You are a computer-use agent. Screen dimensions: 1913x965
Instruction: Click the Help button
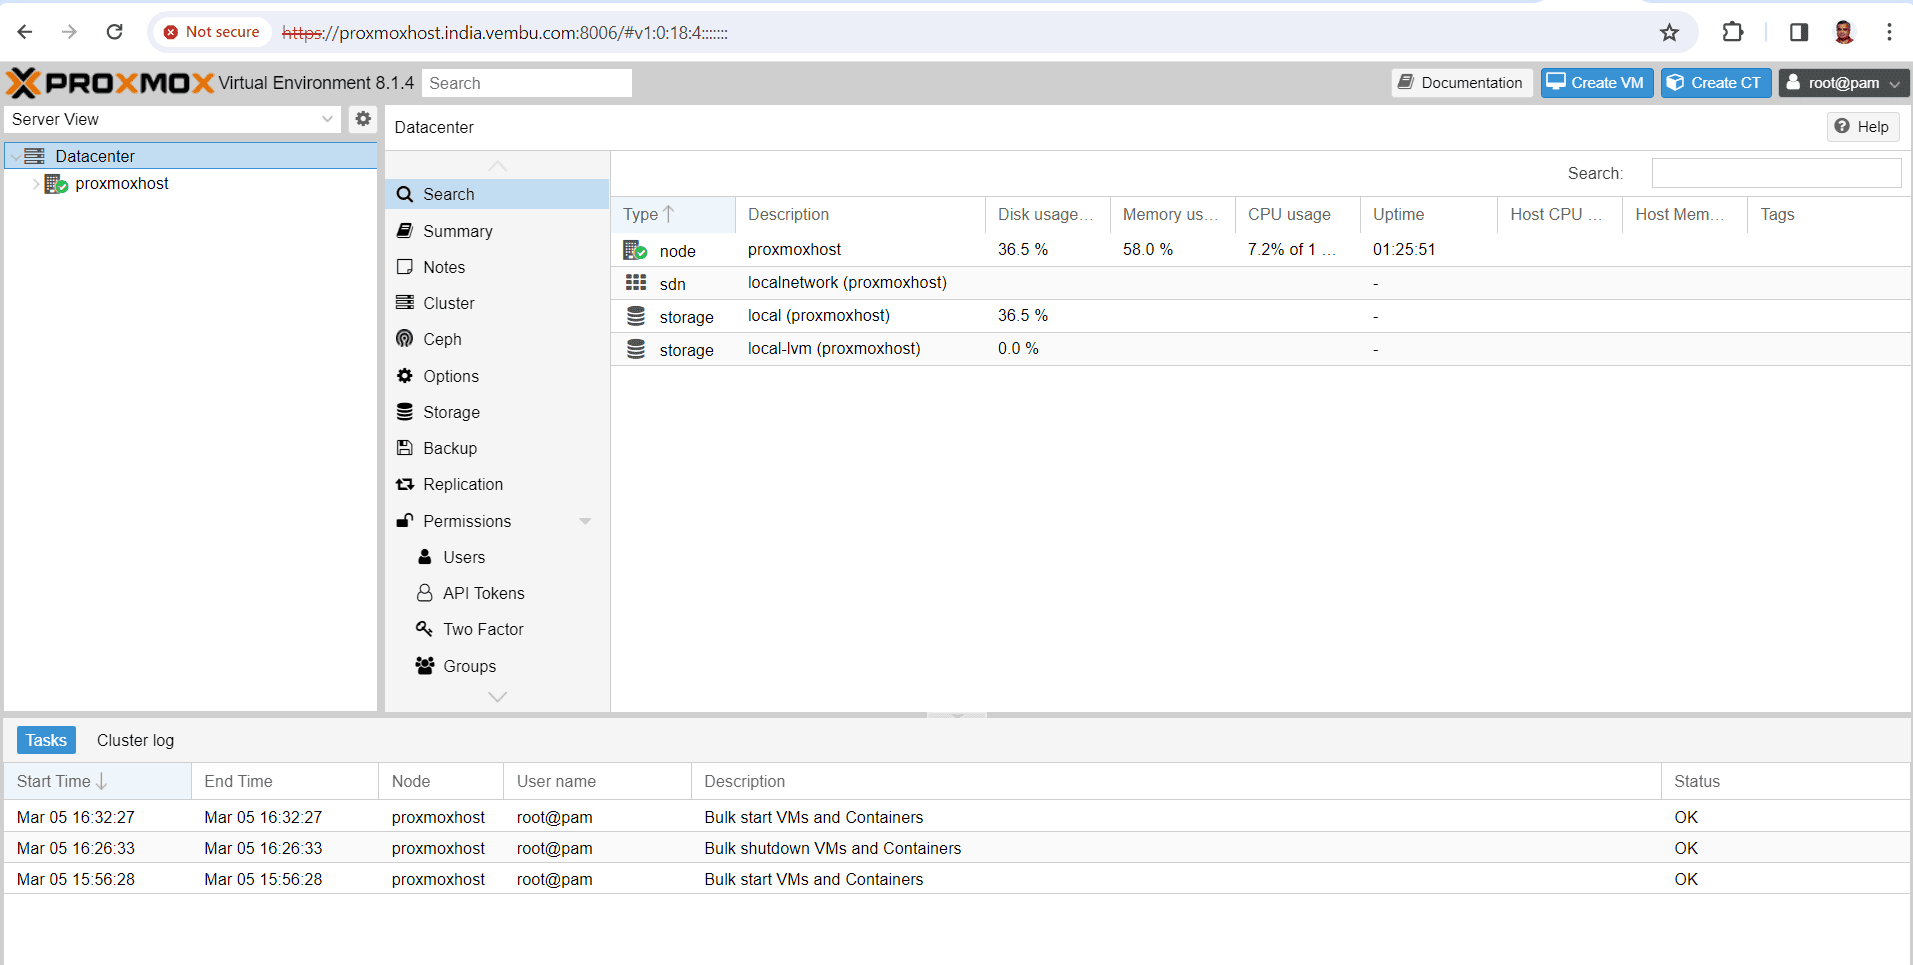click(1862, 127)
